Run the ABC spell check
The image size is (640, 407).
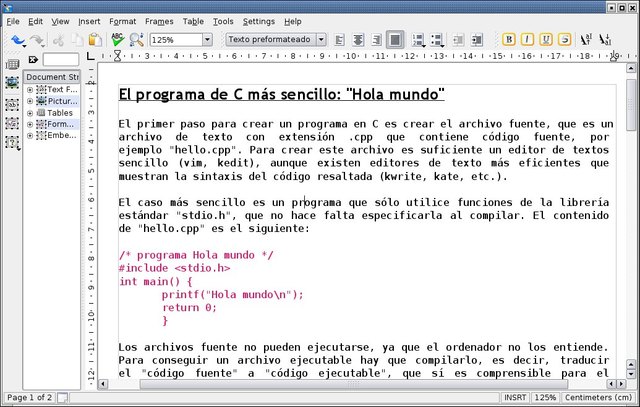118,40
